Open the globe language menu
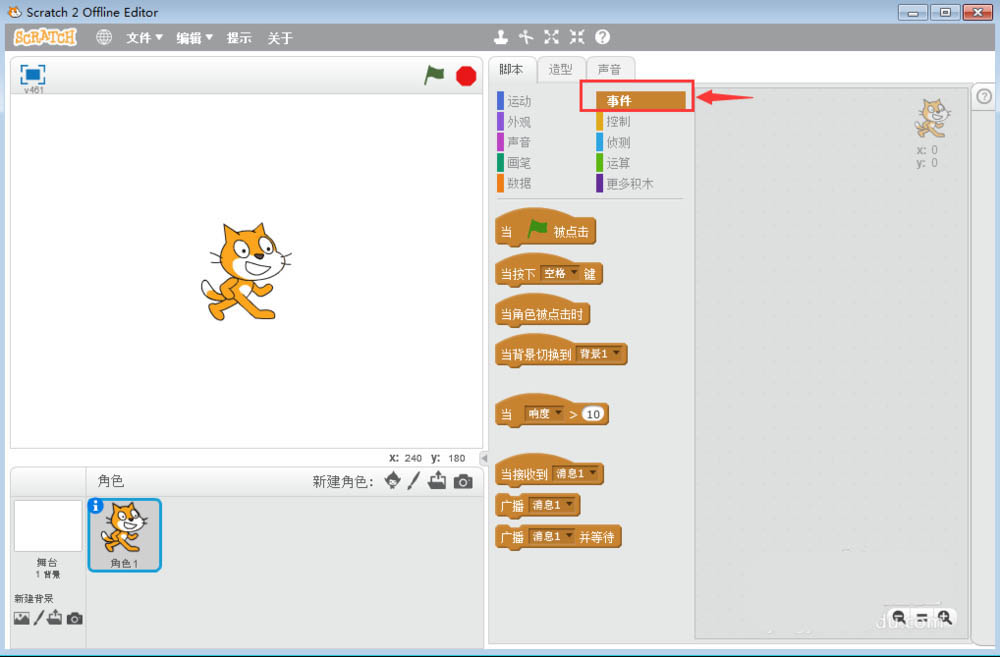This screenshot has height=657, width=1000. [x=103, y=37]
